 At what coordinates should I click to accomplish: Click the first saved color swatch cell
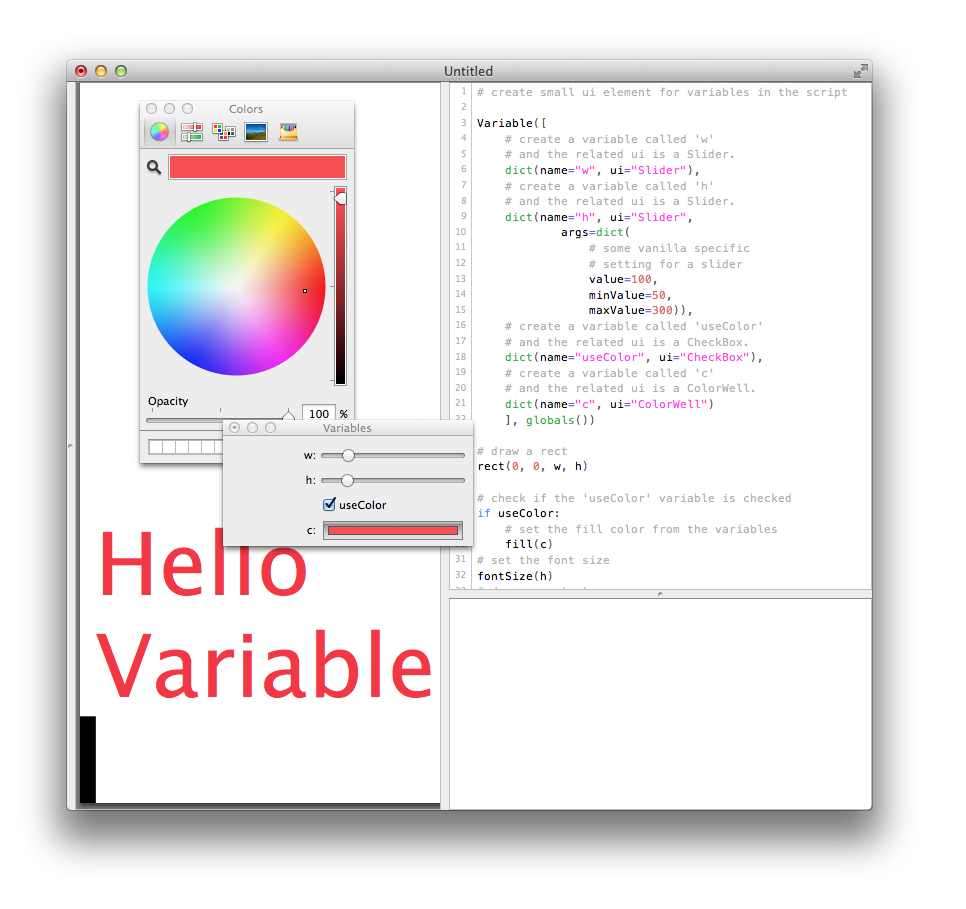coord(156,447)
